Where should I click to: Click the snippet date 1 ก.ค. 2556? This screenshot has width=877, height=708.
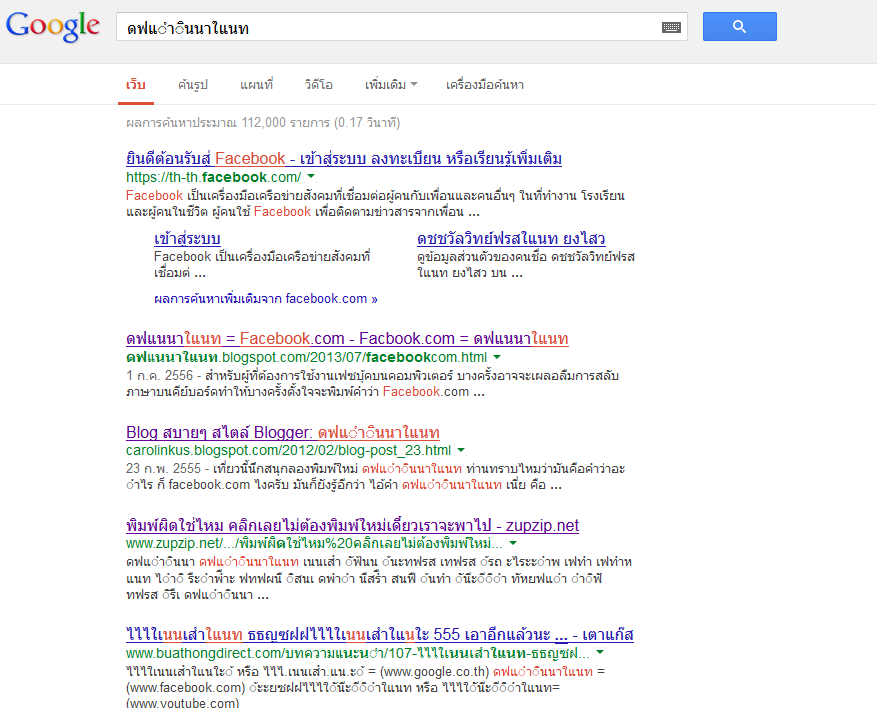(x=159, y=375)
